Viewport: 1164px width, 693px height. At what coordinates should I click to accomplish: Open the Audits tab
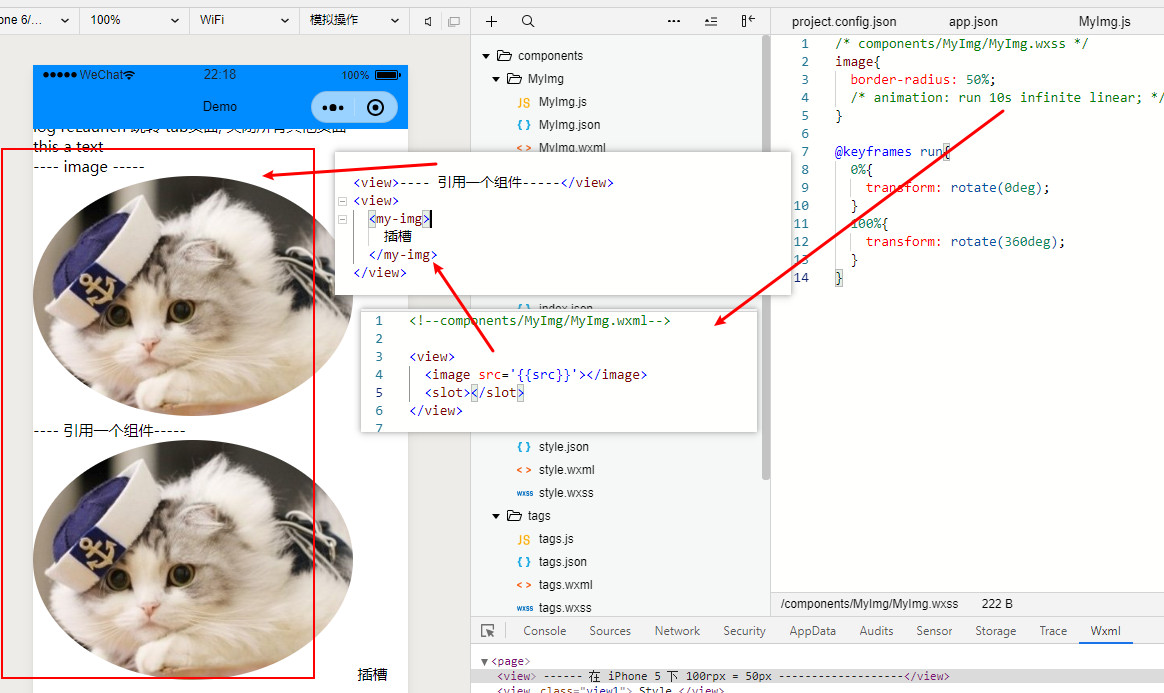coord(876,631)
